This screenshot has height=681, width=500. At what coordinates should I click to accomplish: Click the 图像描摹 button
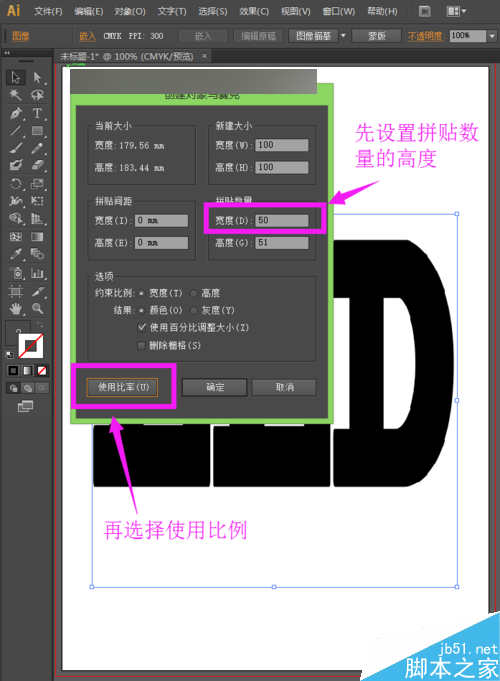pos(314,36)
